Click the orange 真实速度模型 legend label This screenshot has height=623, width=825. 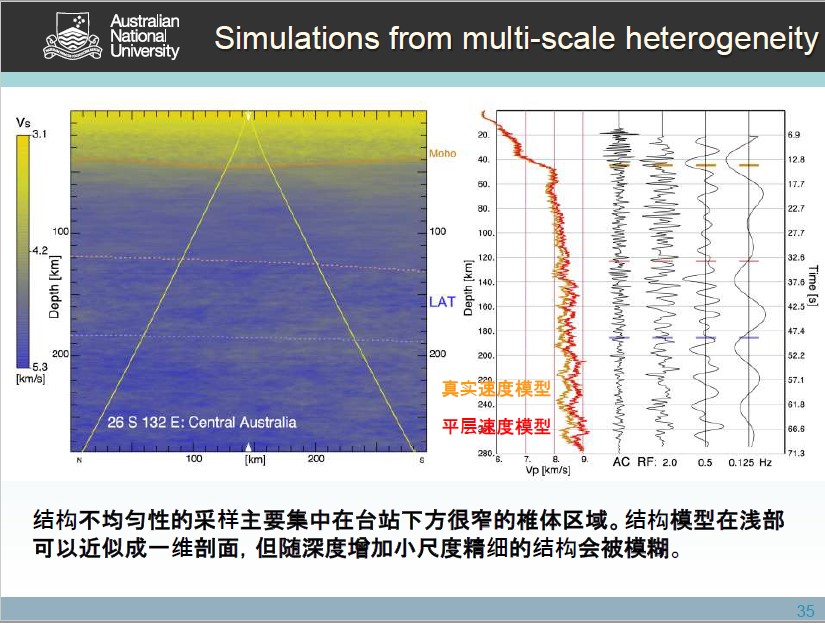click(x=497, y=389)
